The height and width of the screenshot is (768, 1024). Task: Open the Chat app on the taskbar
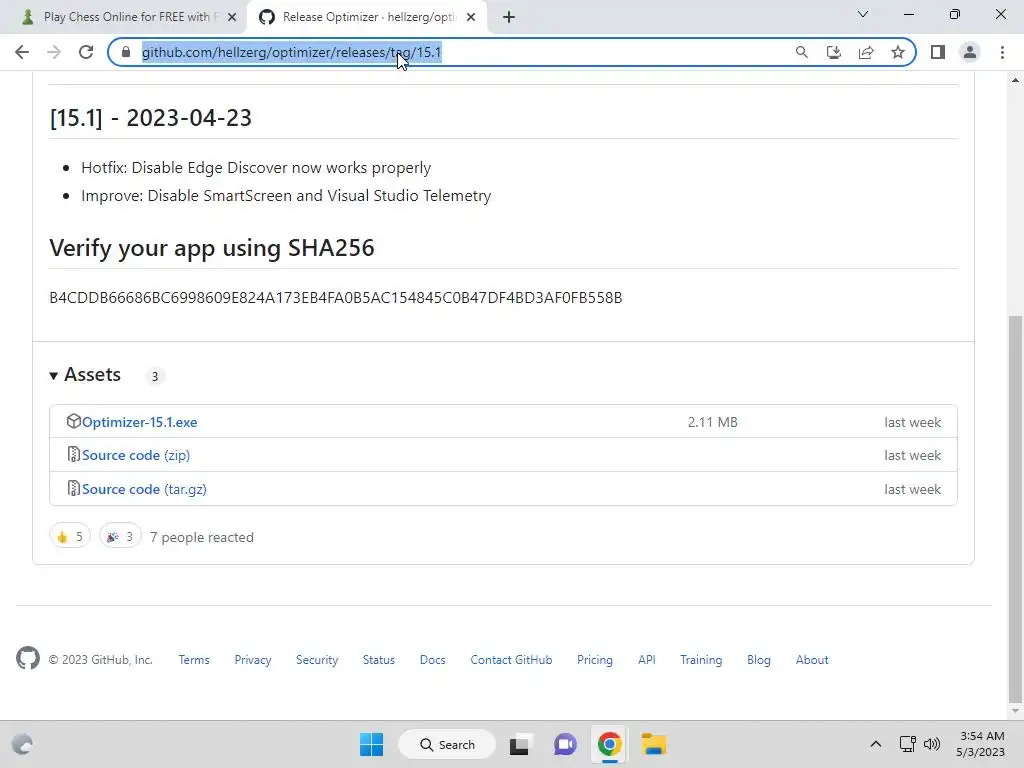point(565,744)
